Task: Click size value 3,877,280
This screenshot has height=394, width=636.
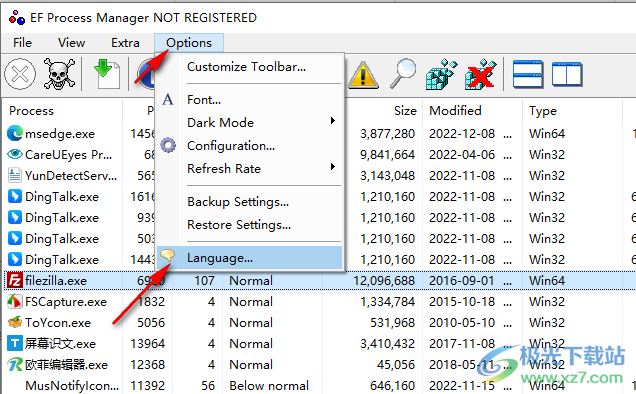Action: pyautogui.click(x=387, y=133)
